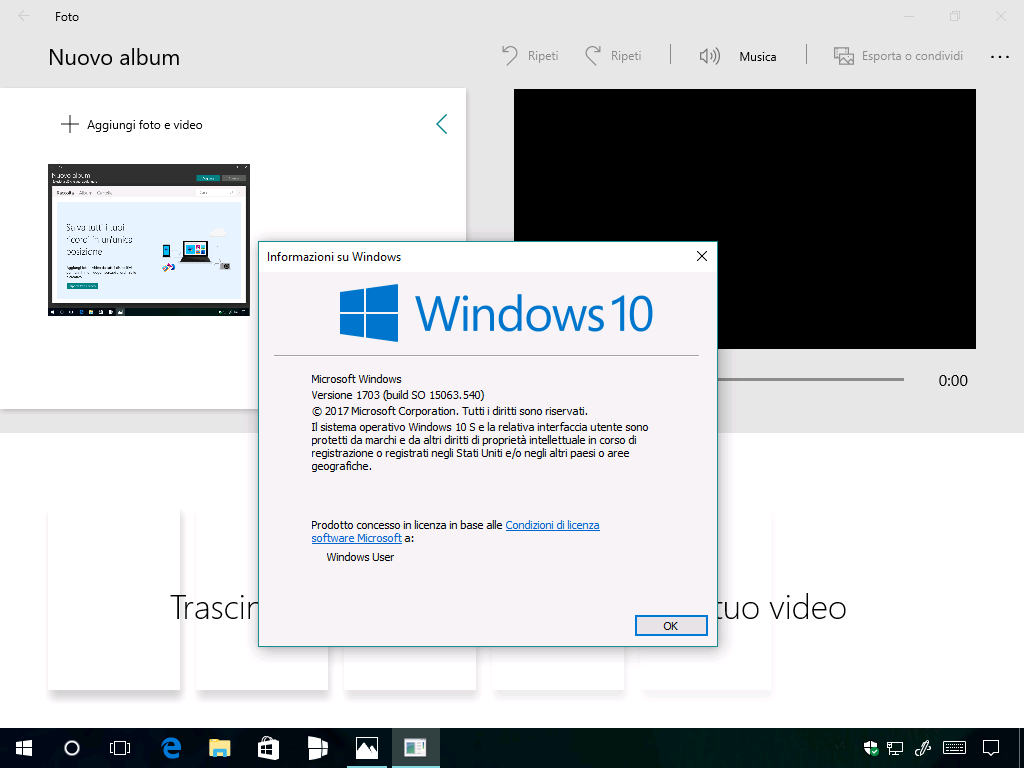Click Aggiungi foto e video
Screen dimensions: 1024x768
(x=131, y=124)
